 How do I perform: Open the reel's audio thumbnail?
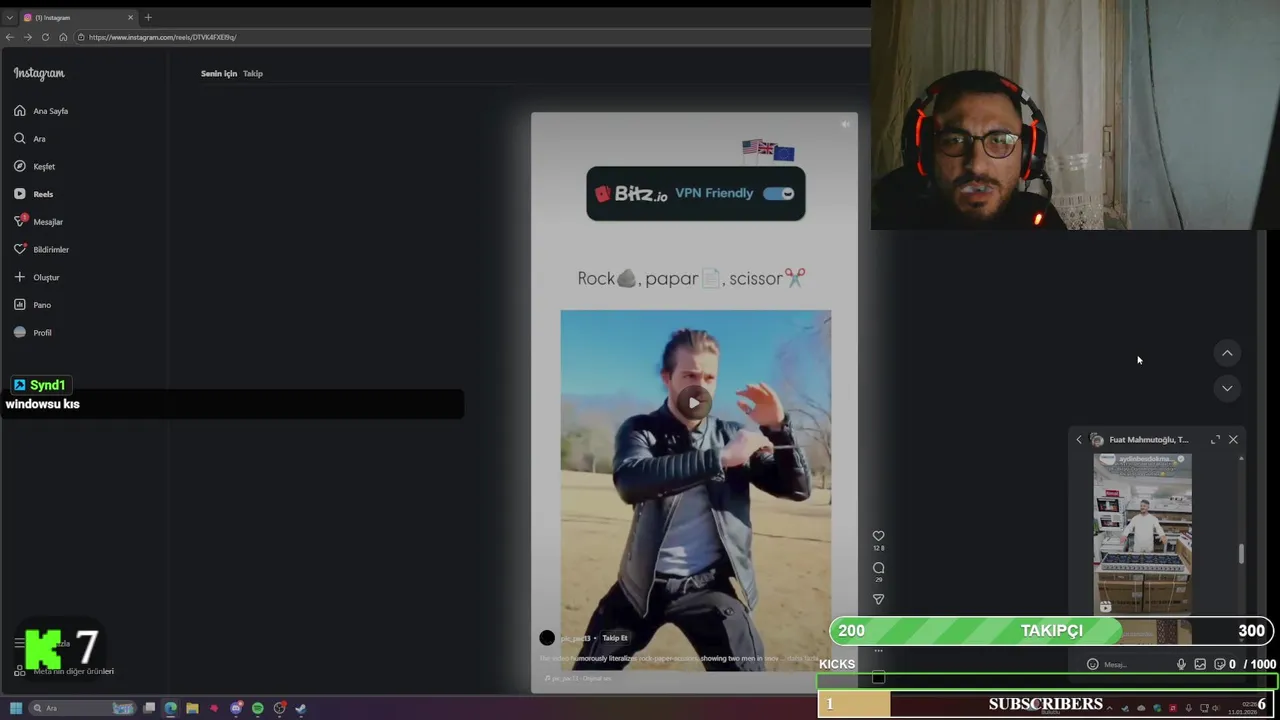(878, 678)
